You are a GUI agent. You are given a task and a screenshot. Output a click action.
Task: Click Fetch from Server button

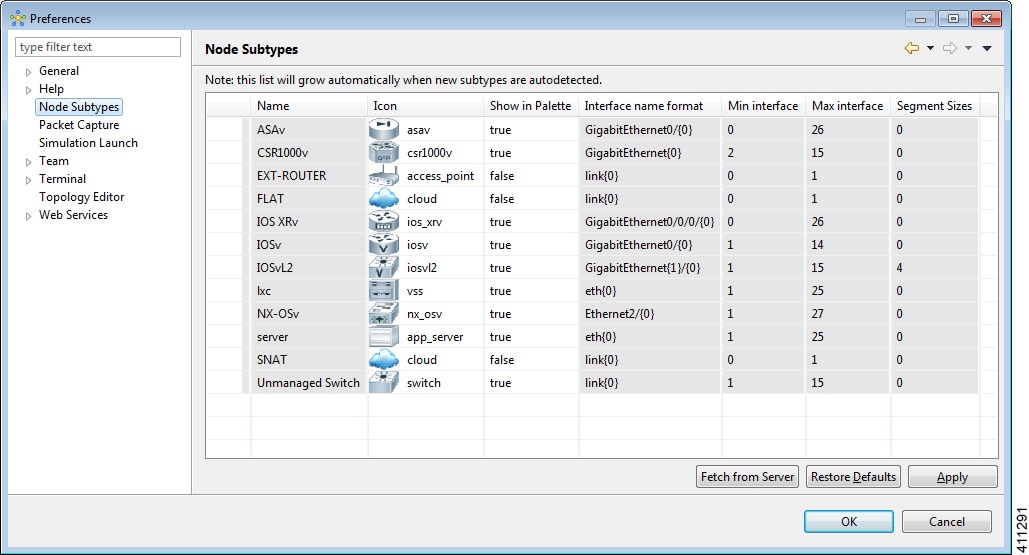click(747, 477)
